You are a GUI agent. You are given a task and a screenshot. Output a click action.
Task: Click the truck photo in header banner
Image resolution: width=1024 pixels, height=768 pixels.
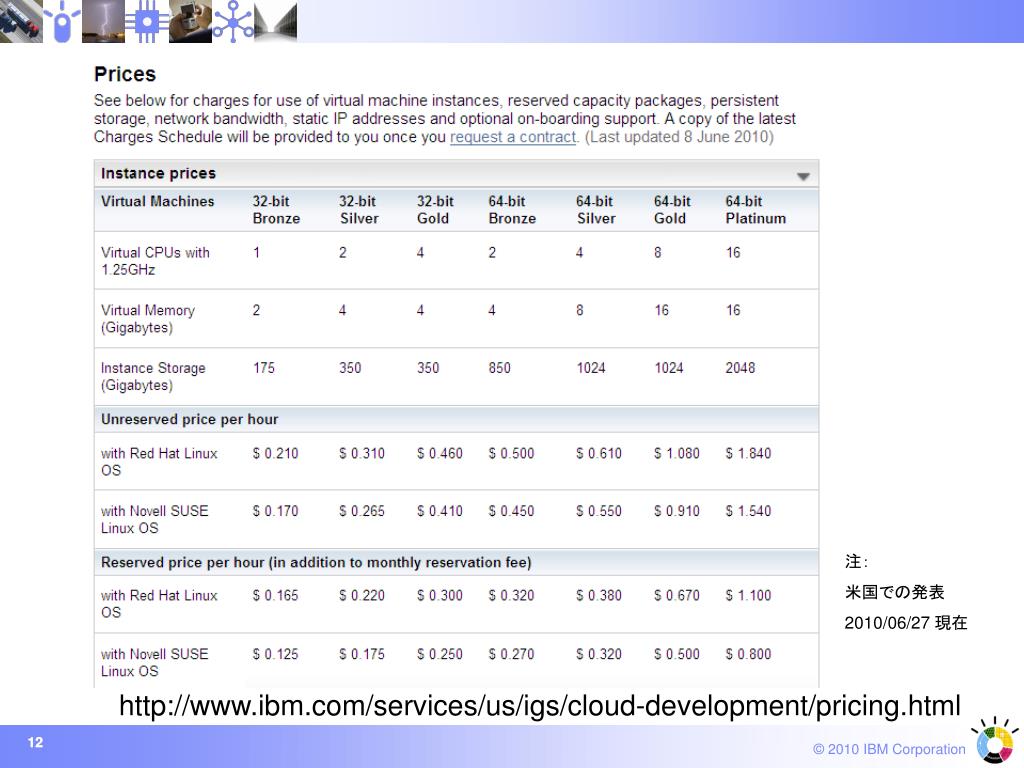(21, 21)
